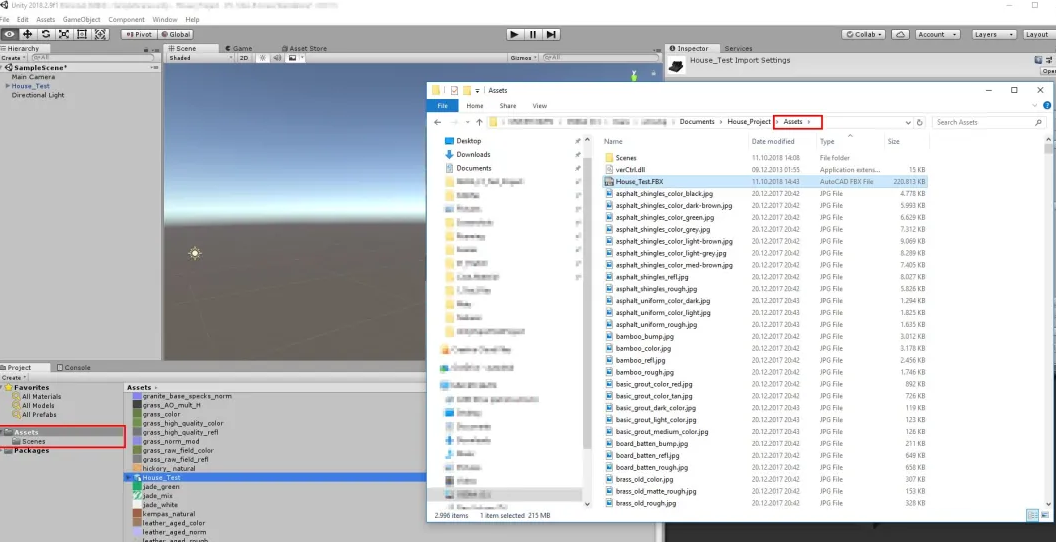The height and width of the screenshot is (542, 1056).
Task: Sort Explorer files by Date modified
Action: tap(773, 141)
